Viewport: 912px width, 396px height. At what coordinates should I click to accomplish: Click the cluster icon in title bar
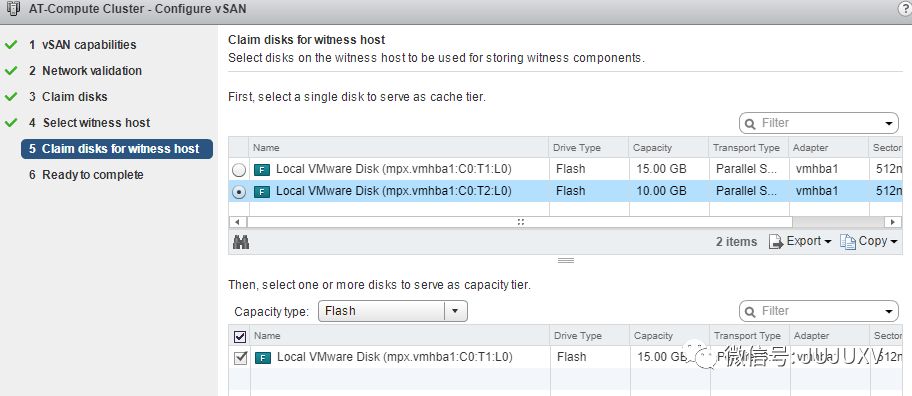[13, 9]
